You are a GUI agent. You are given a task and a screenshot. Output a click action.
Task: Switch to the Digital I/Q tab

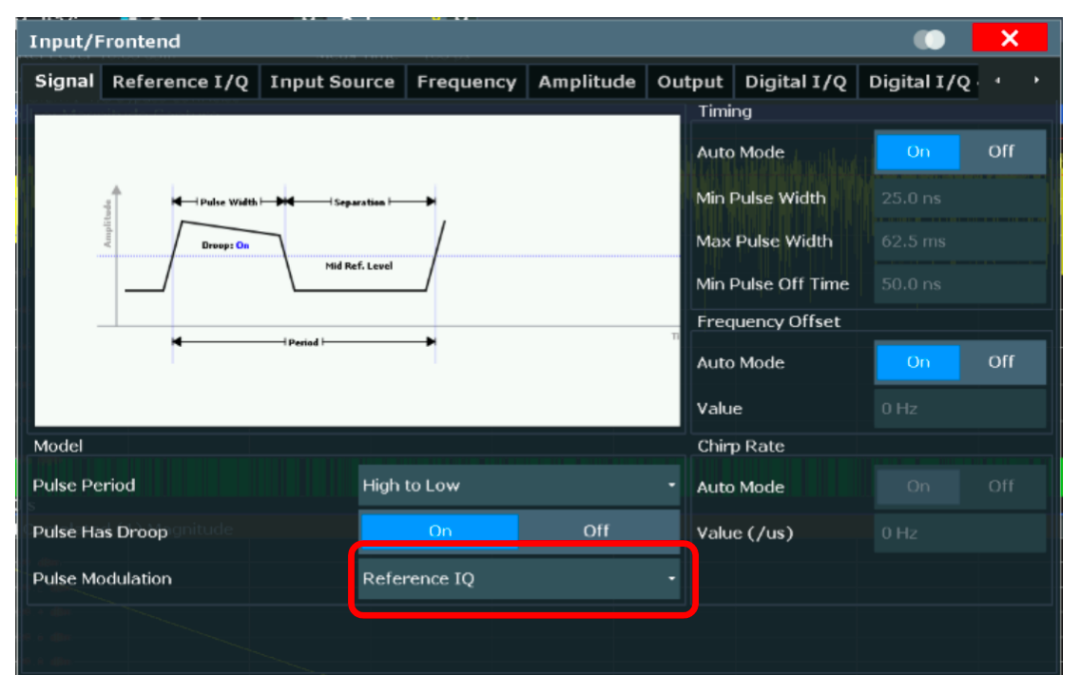click(x=796, y=82)
